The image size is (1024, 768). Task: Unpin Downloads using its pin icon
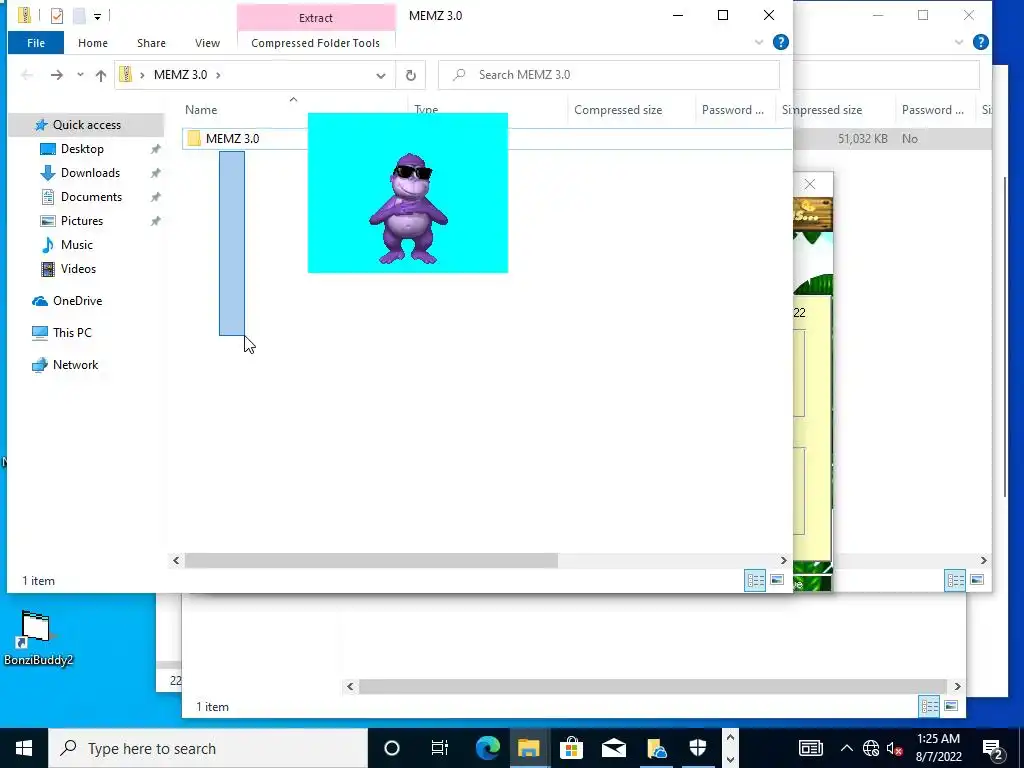155,174
